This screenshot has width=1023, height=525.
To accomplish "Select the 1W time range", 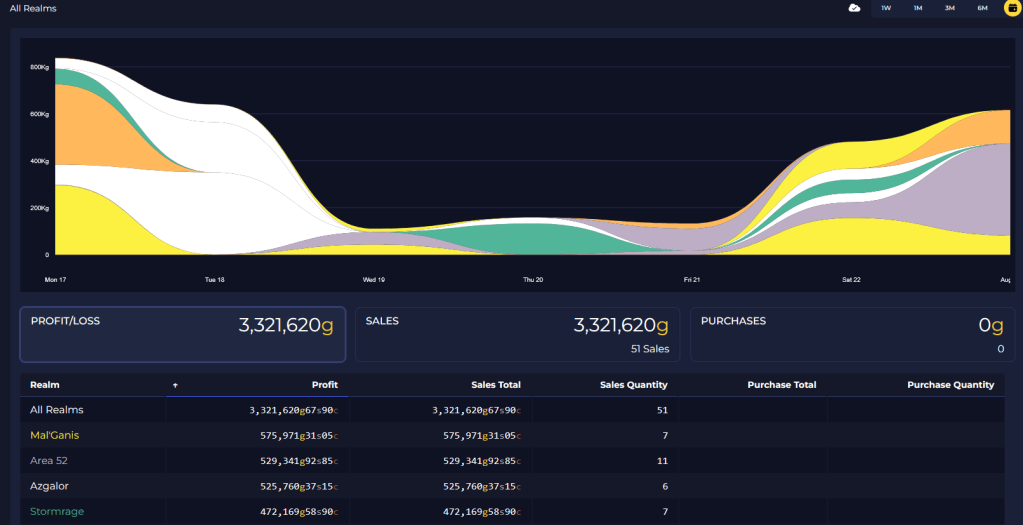I will pos(886,8).
